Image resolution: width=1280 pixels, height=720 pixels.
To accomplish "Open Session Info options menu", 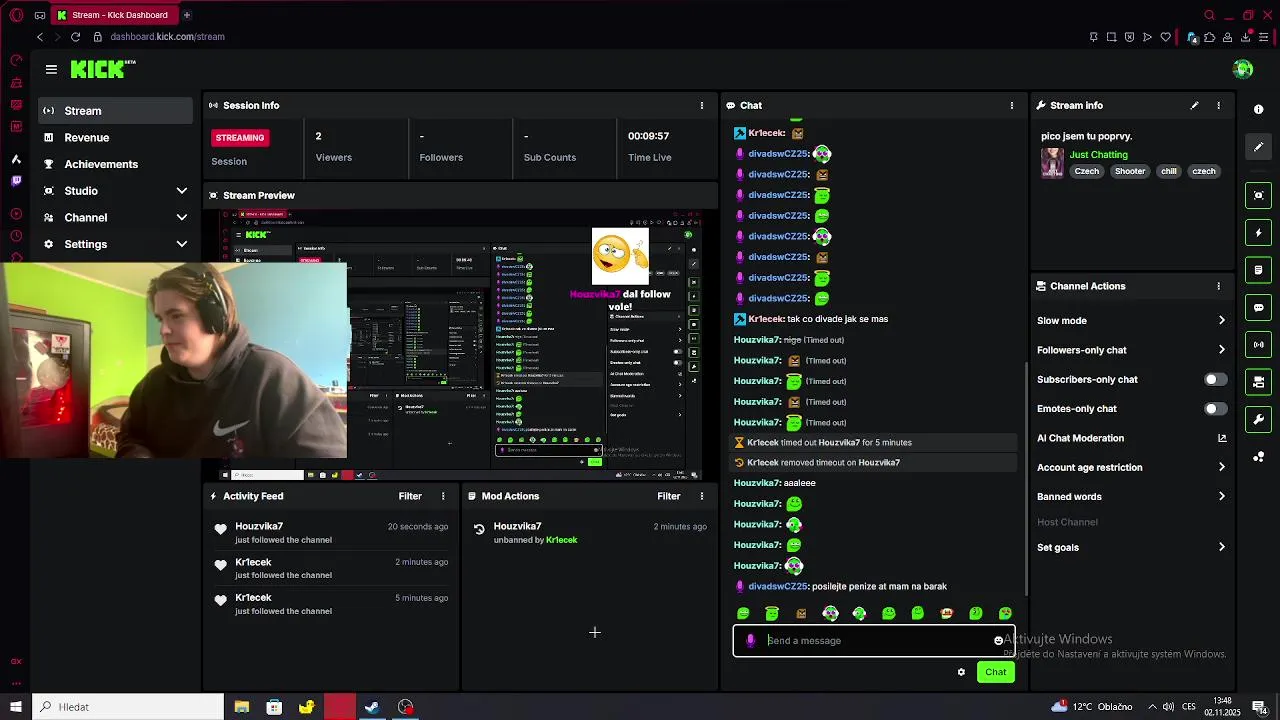I will [702, 105].
